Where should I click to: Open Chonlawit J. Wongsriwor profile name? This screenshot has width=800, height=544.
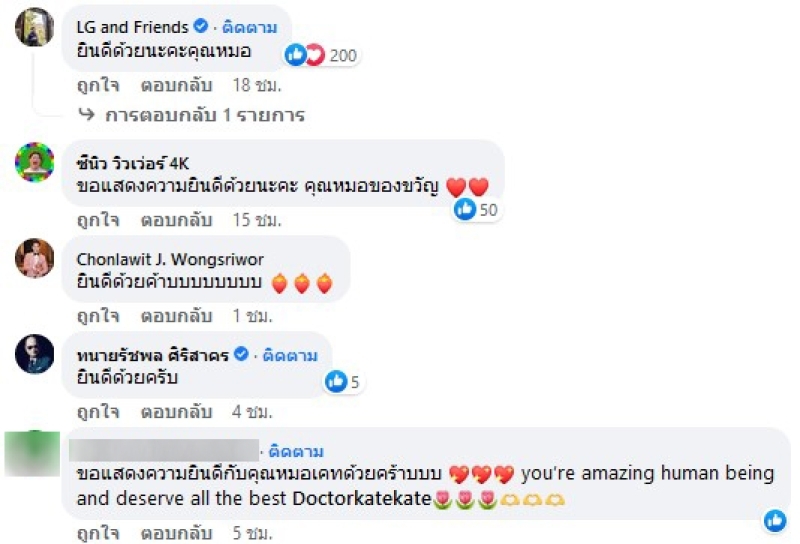170,259
